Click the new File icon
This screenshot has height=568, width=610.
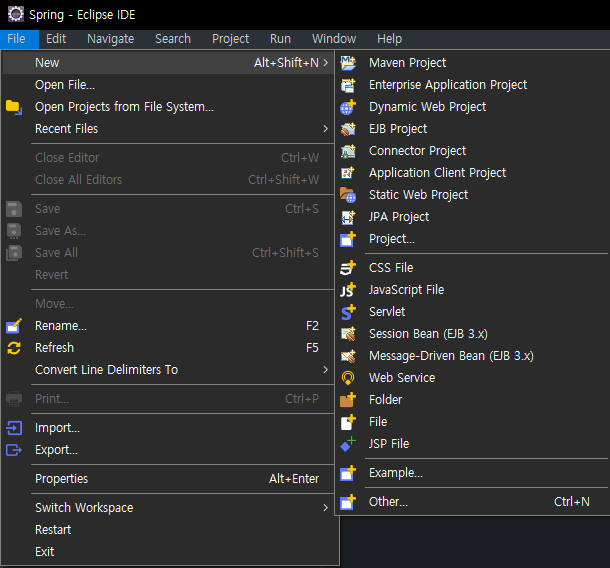click(x=348, y=422)
